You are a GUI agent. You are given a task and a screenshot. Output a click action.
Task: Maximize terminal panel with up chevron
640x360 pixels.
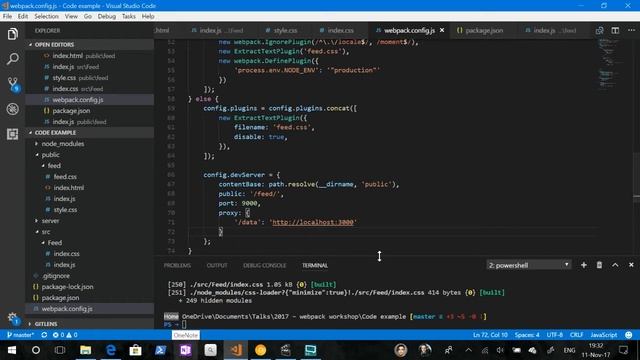tap(615, 265)
